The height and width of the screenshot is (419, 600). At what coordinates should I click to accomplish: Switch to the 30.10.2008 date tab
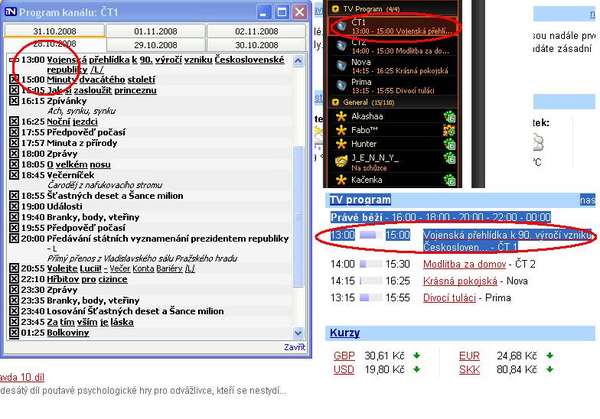256,45
